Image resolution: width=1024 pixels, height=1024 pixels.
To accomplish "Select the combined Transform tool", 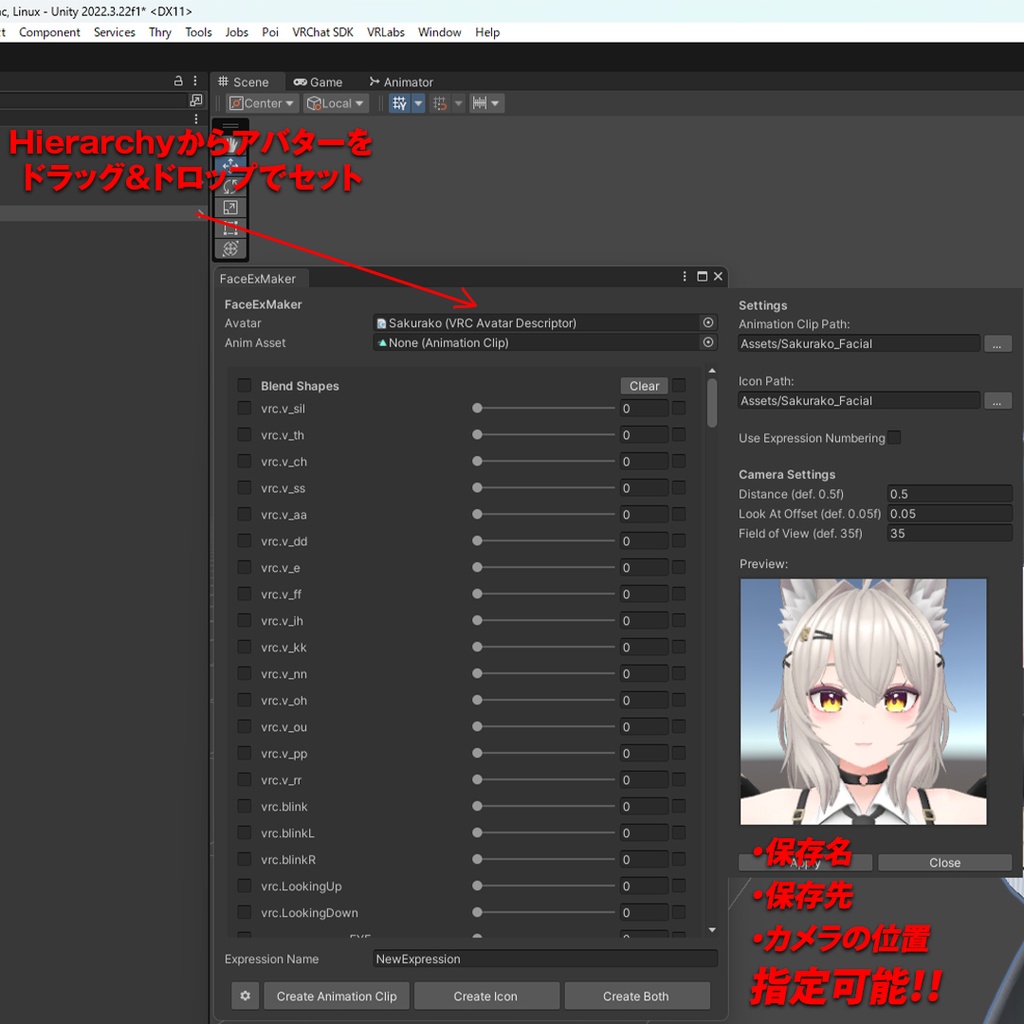I will coord(230,246).
